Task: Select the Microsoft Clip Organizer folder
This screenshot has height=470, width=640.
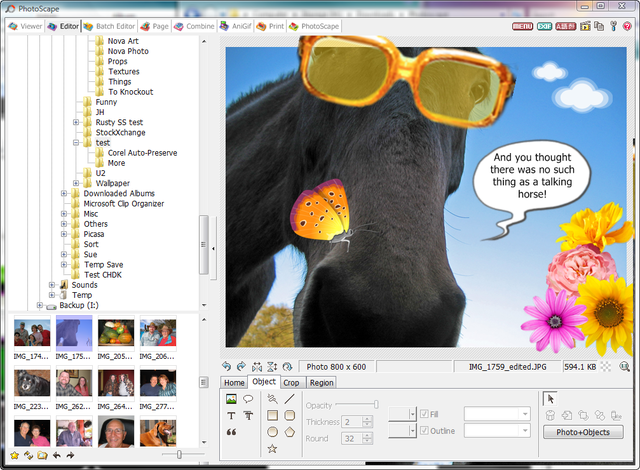Action: [124, 204]
